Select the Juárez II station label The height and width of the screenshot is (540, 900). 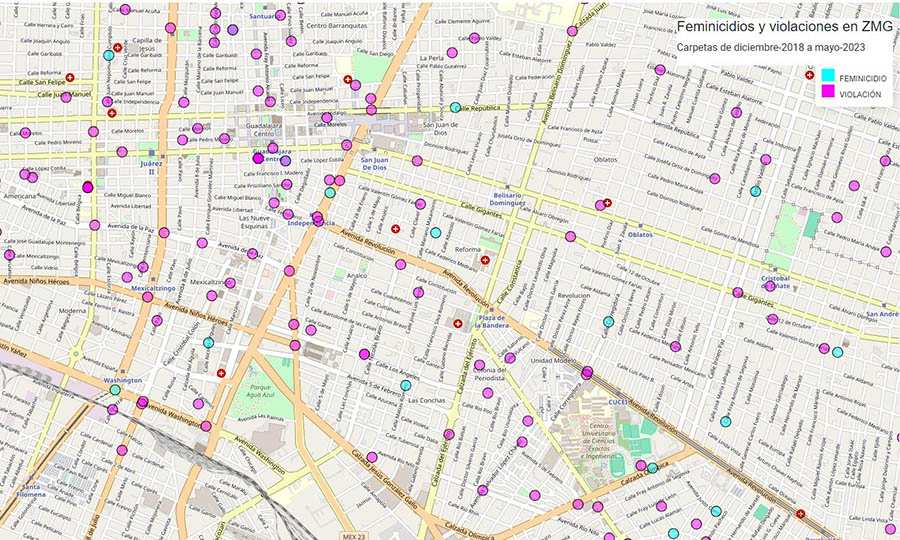(151, 165)
